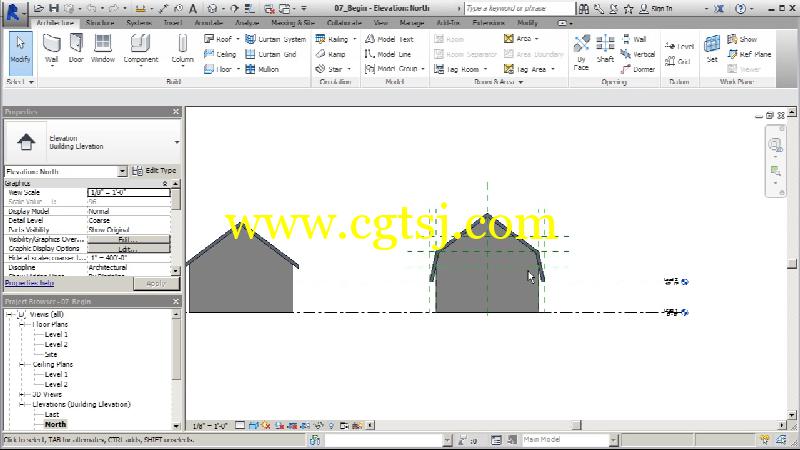Click the Model Line tool
Image resolution: width=800 pixels, height=450 pixels.
coord(388,54)
